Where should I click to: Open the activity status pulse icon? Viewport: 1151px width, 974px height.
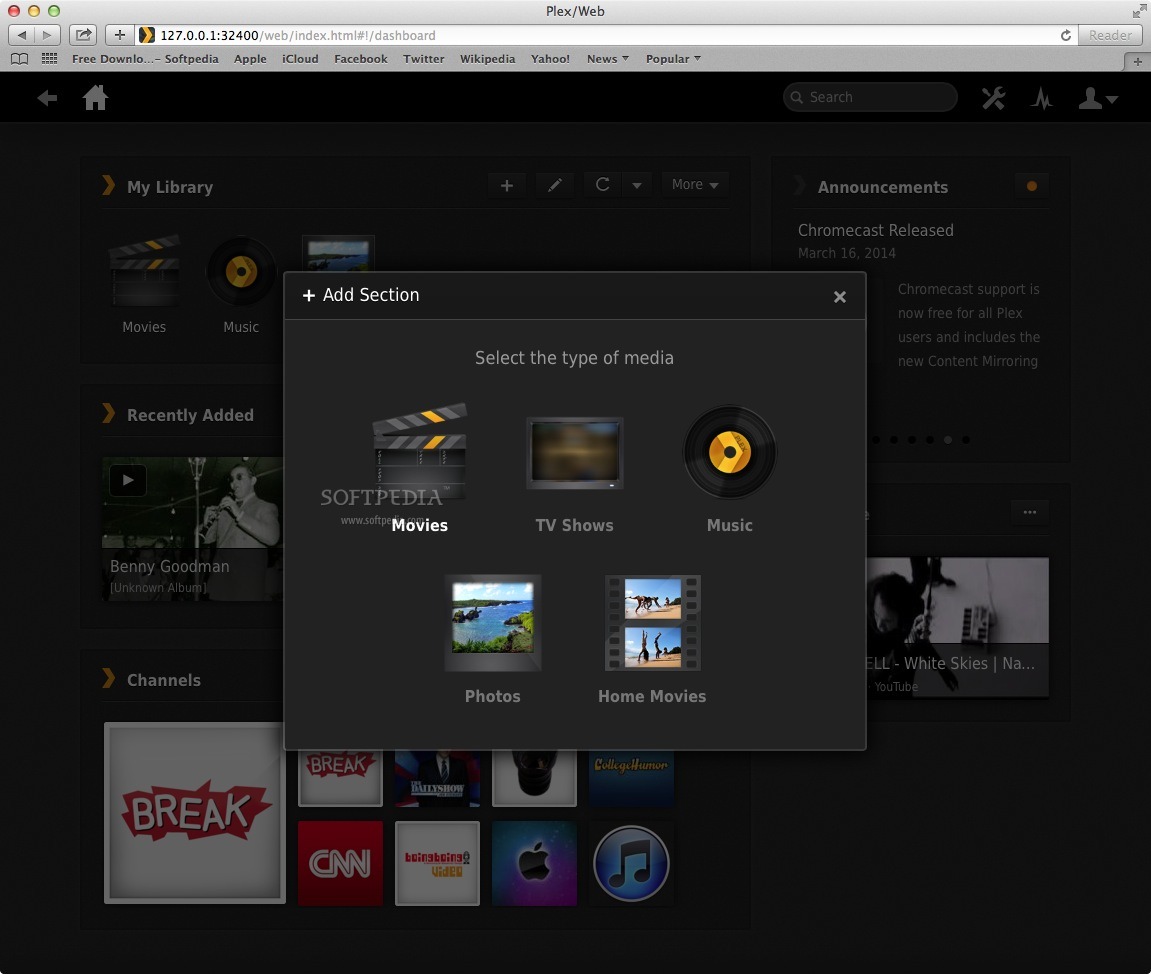pyautogui.click(x=1042, y=98)
